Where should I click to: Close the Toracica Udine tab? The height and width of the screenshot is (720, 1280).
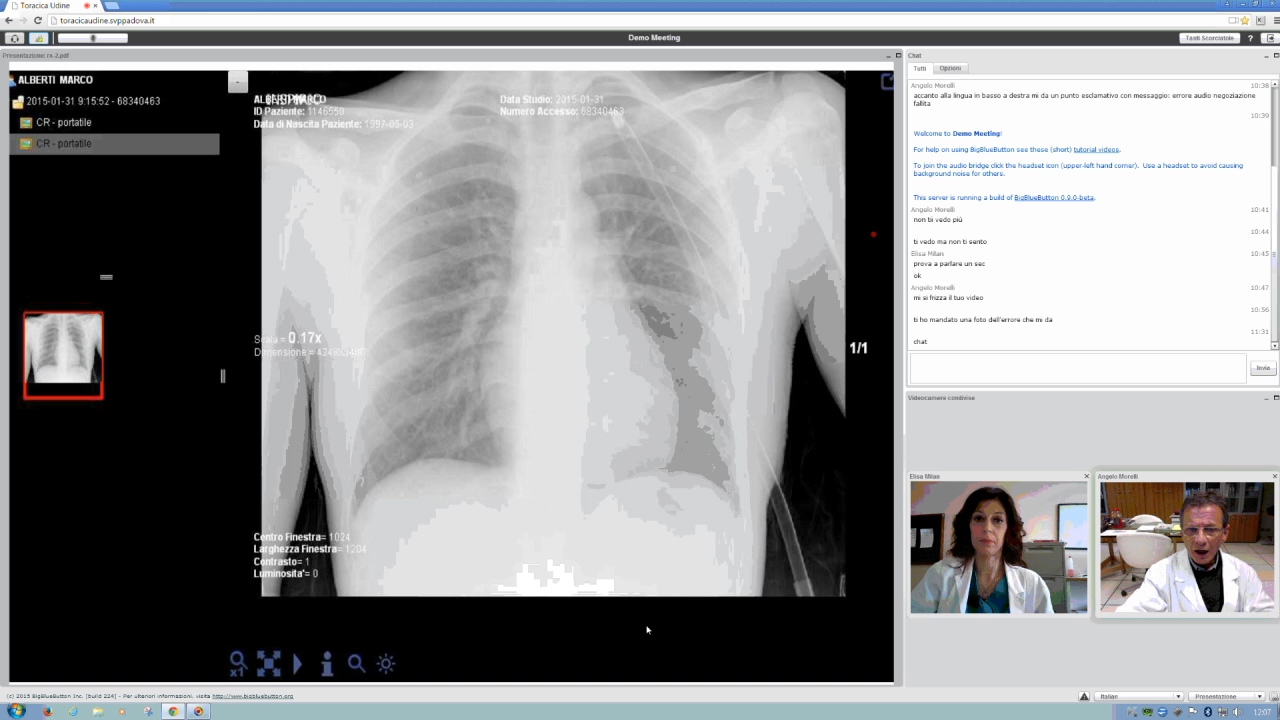point(96,6)
